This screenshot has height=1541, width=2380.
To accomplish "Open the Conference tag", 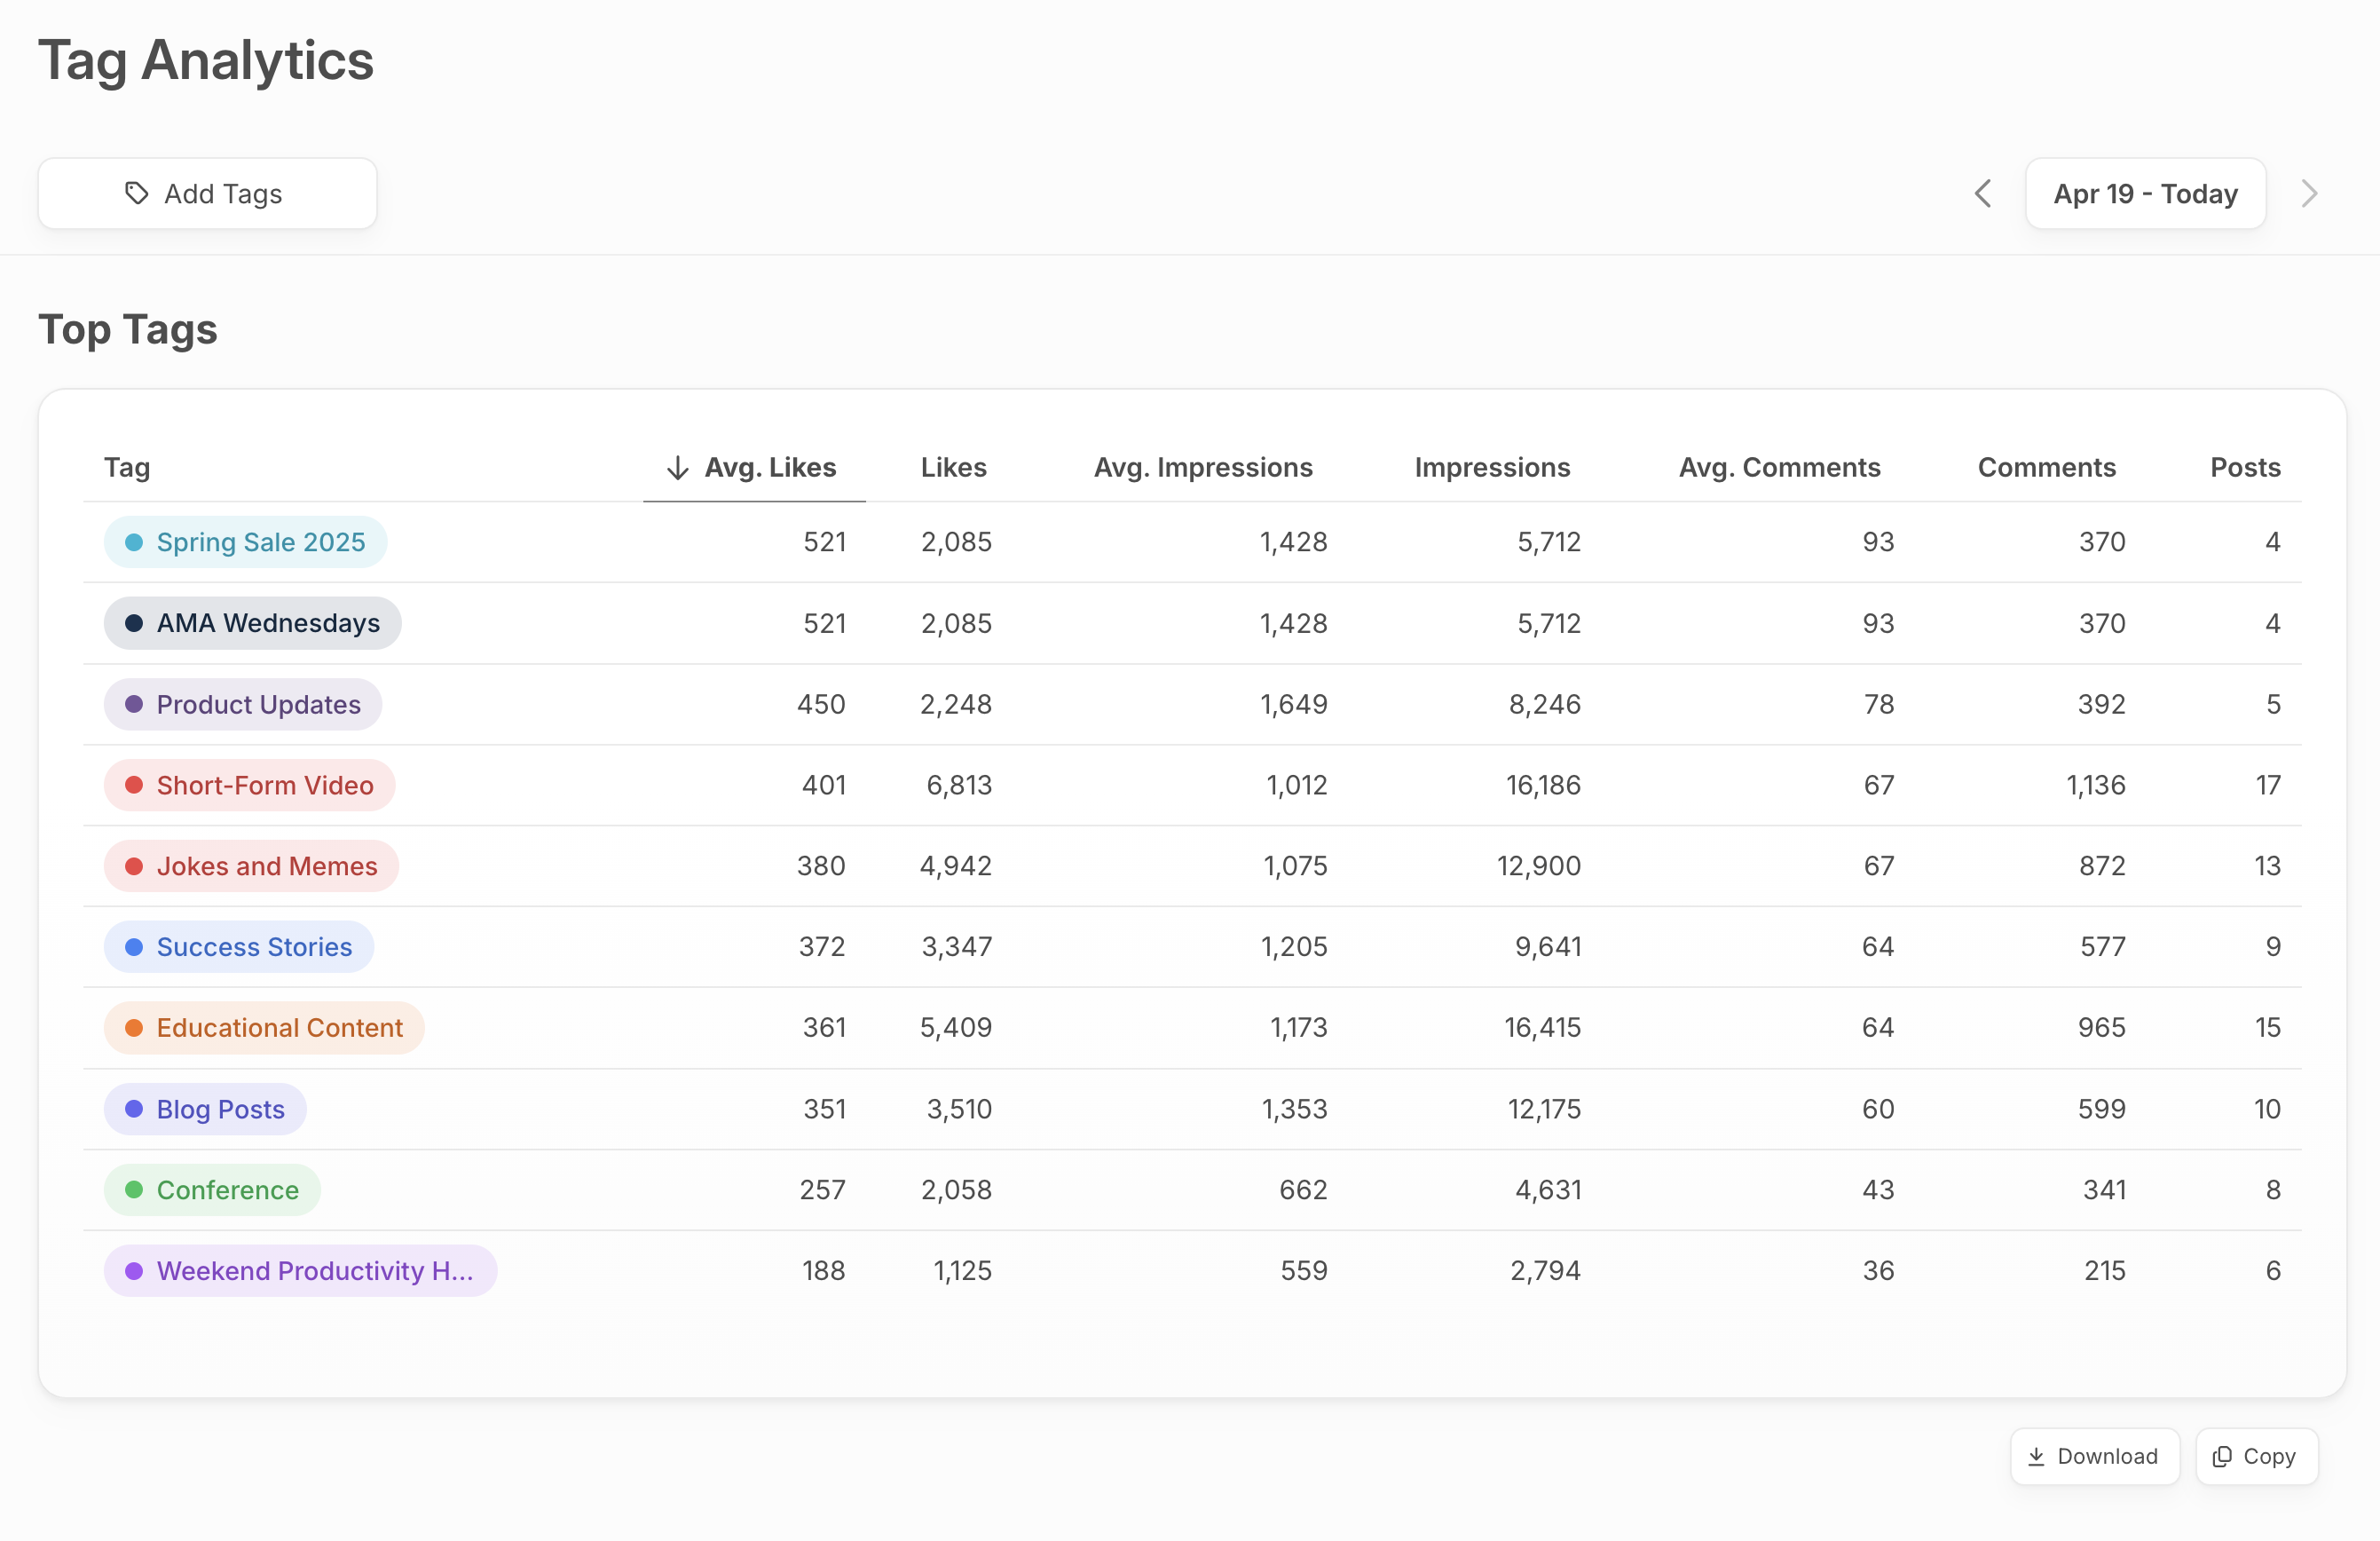I will pyautogui.click(x=212, y=1190).
